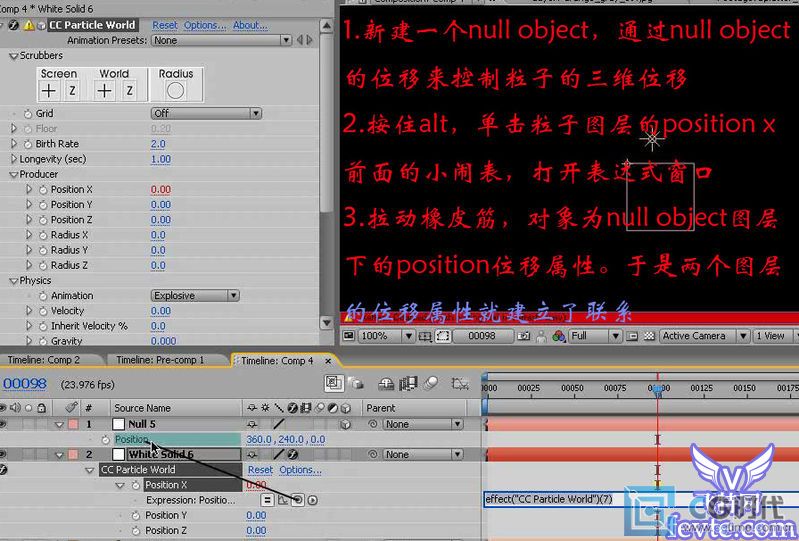Click current time 00098 in timeline
This screenshot has height=541, width=799.
[24, 384]
